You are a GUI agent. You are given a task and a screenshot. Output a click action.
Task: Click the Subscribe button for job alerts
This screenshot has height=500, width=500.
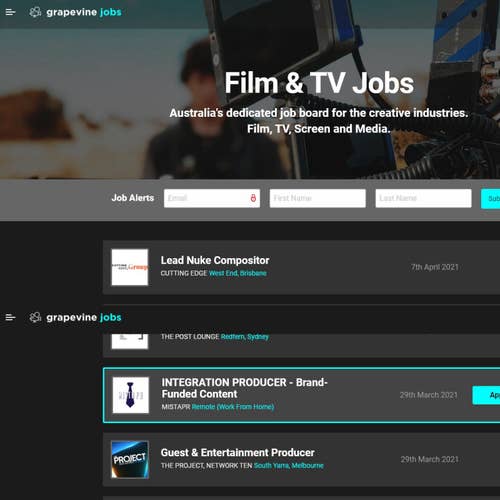[x=490, y=199]
